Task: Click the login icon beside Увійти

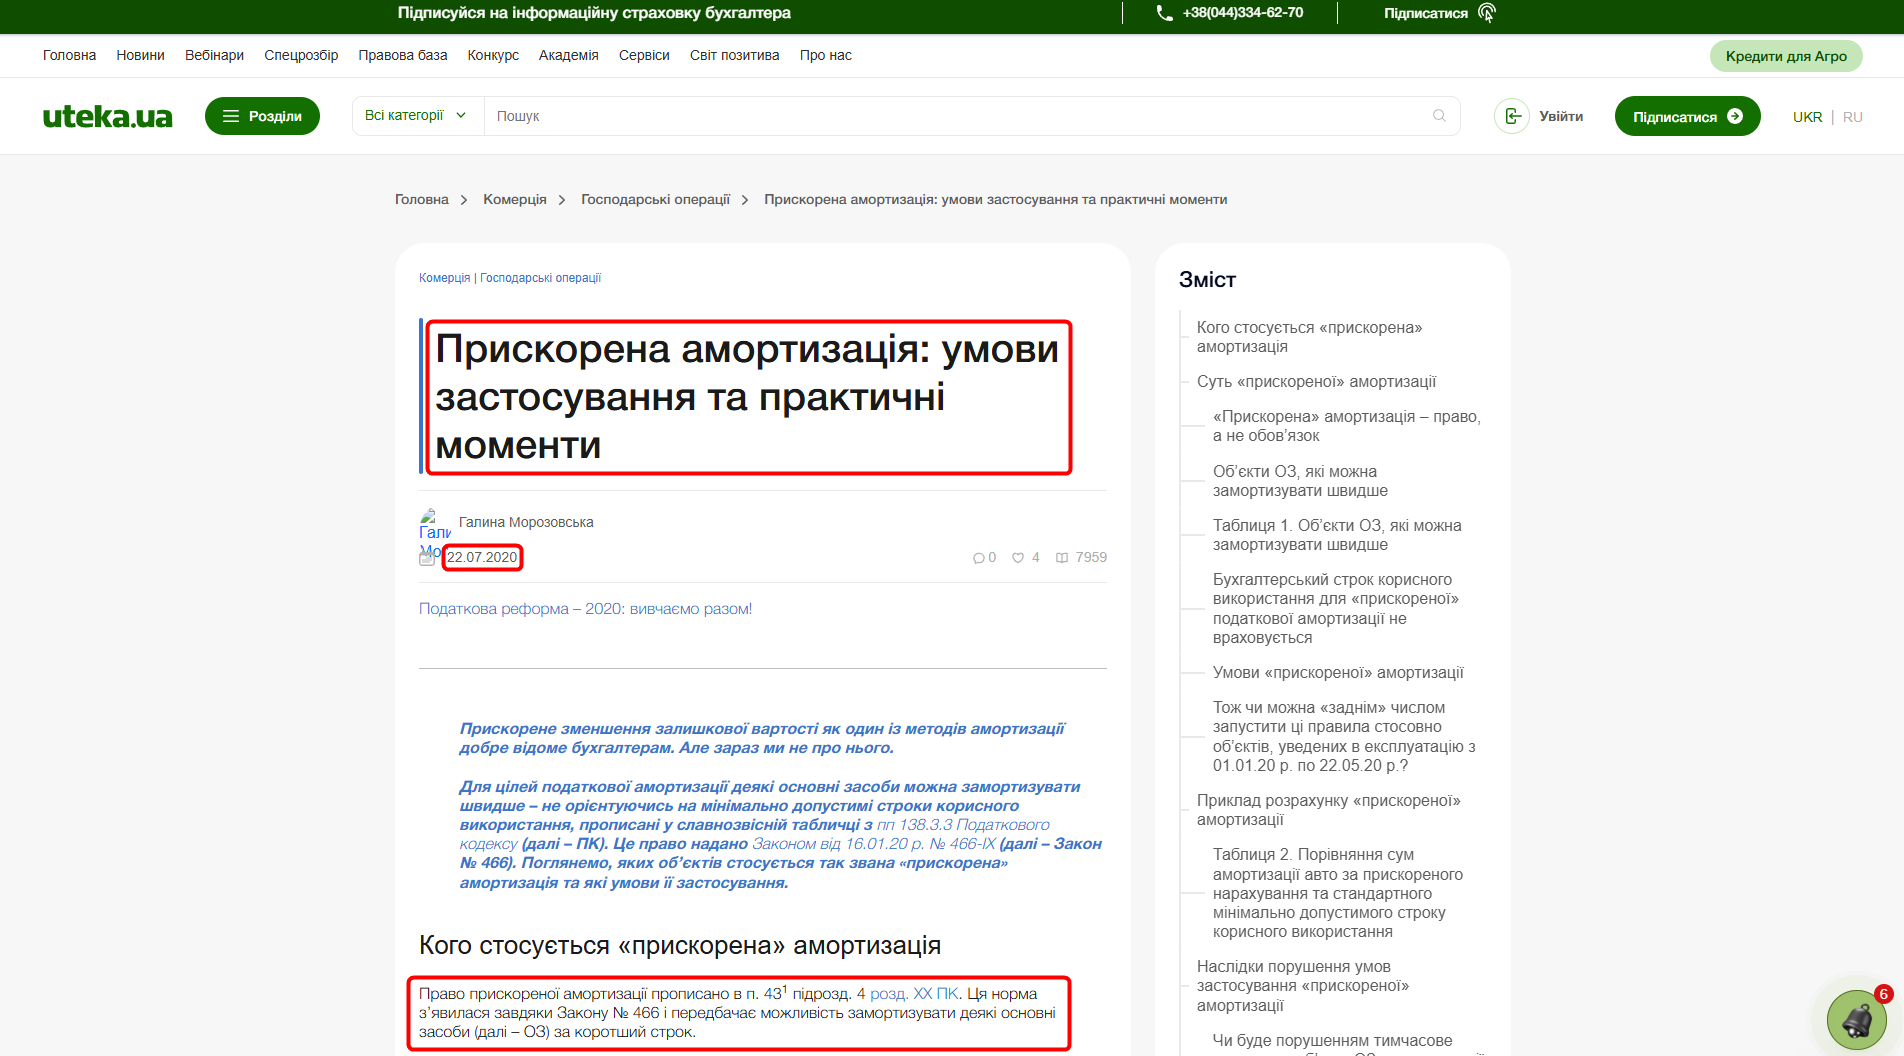Action: 1511,116
